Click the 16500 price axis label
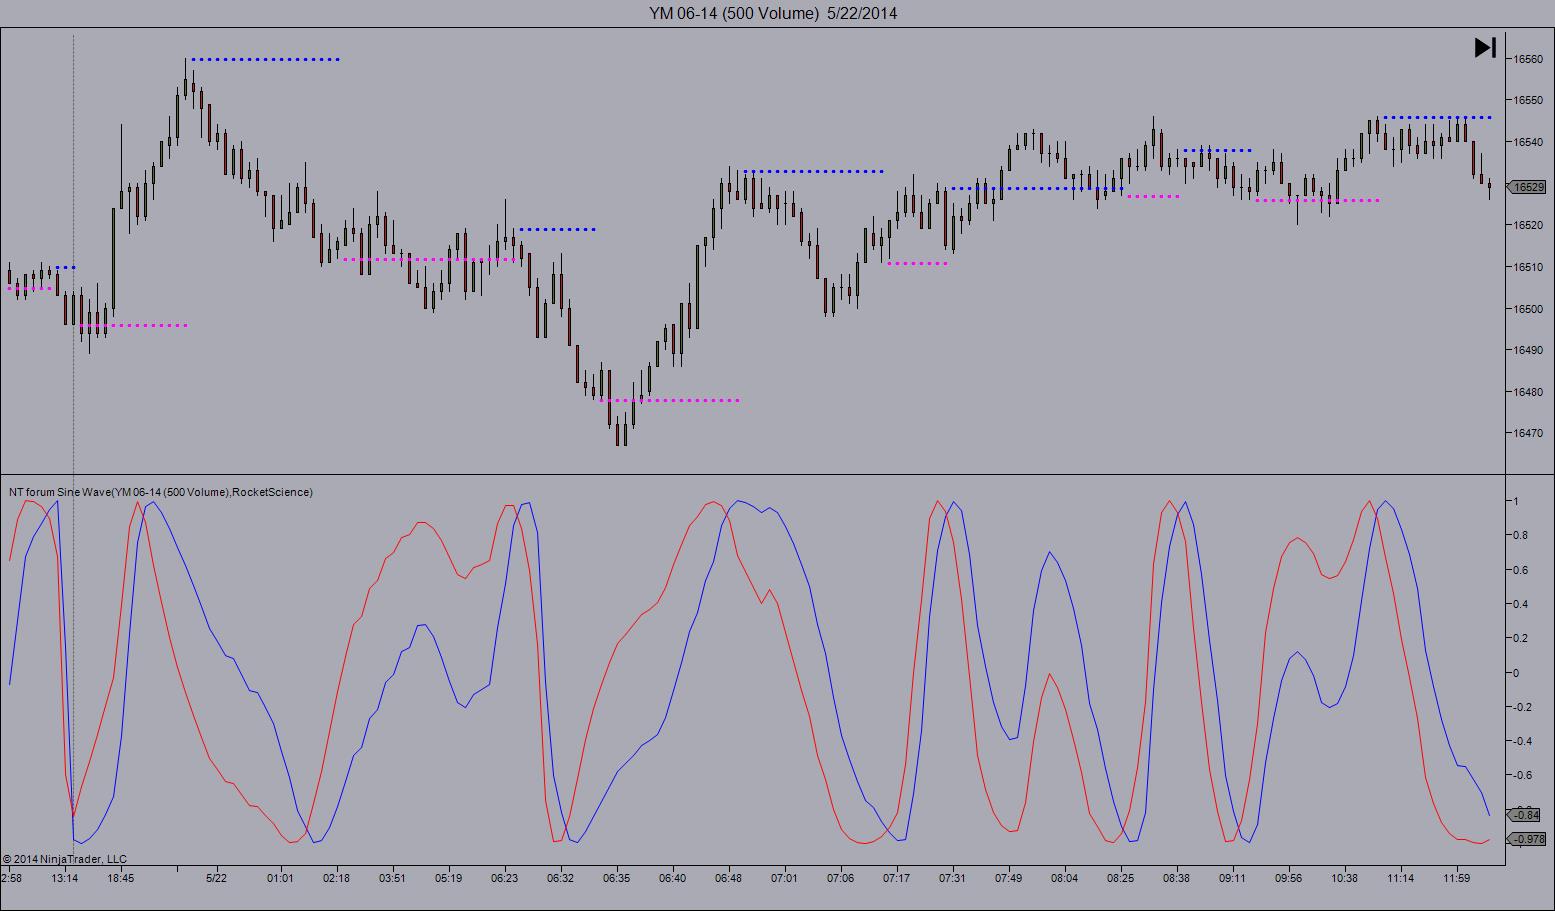1555x911 pixels. point(1527,309)
